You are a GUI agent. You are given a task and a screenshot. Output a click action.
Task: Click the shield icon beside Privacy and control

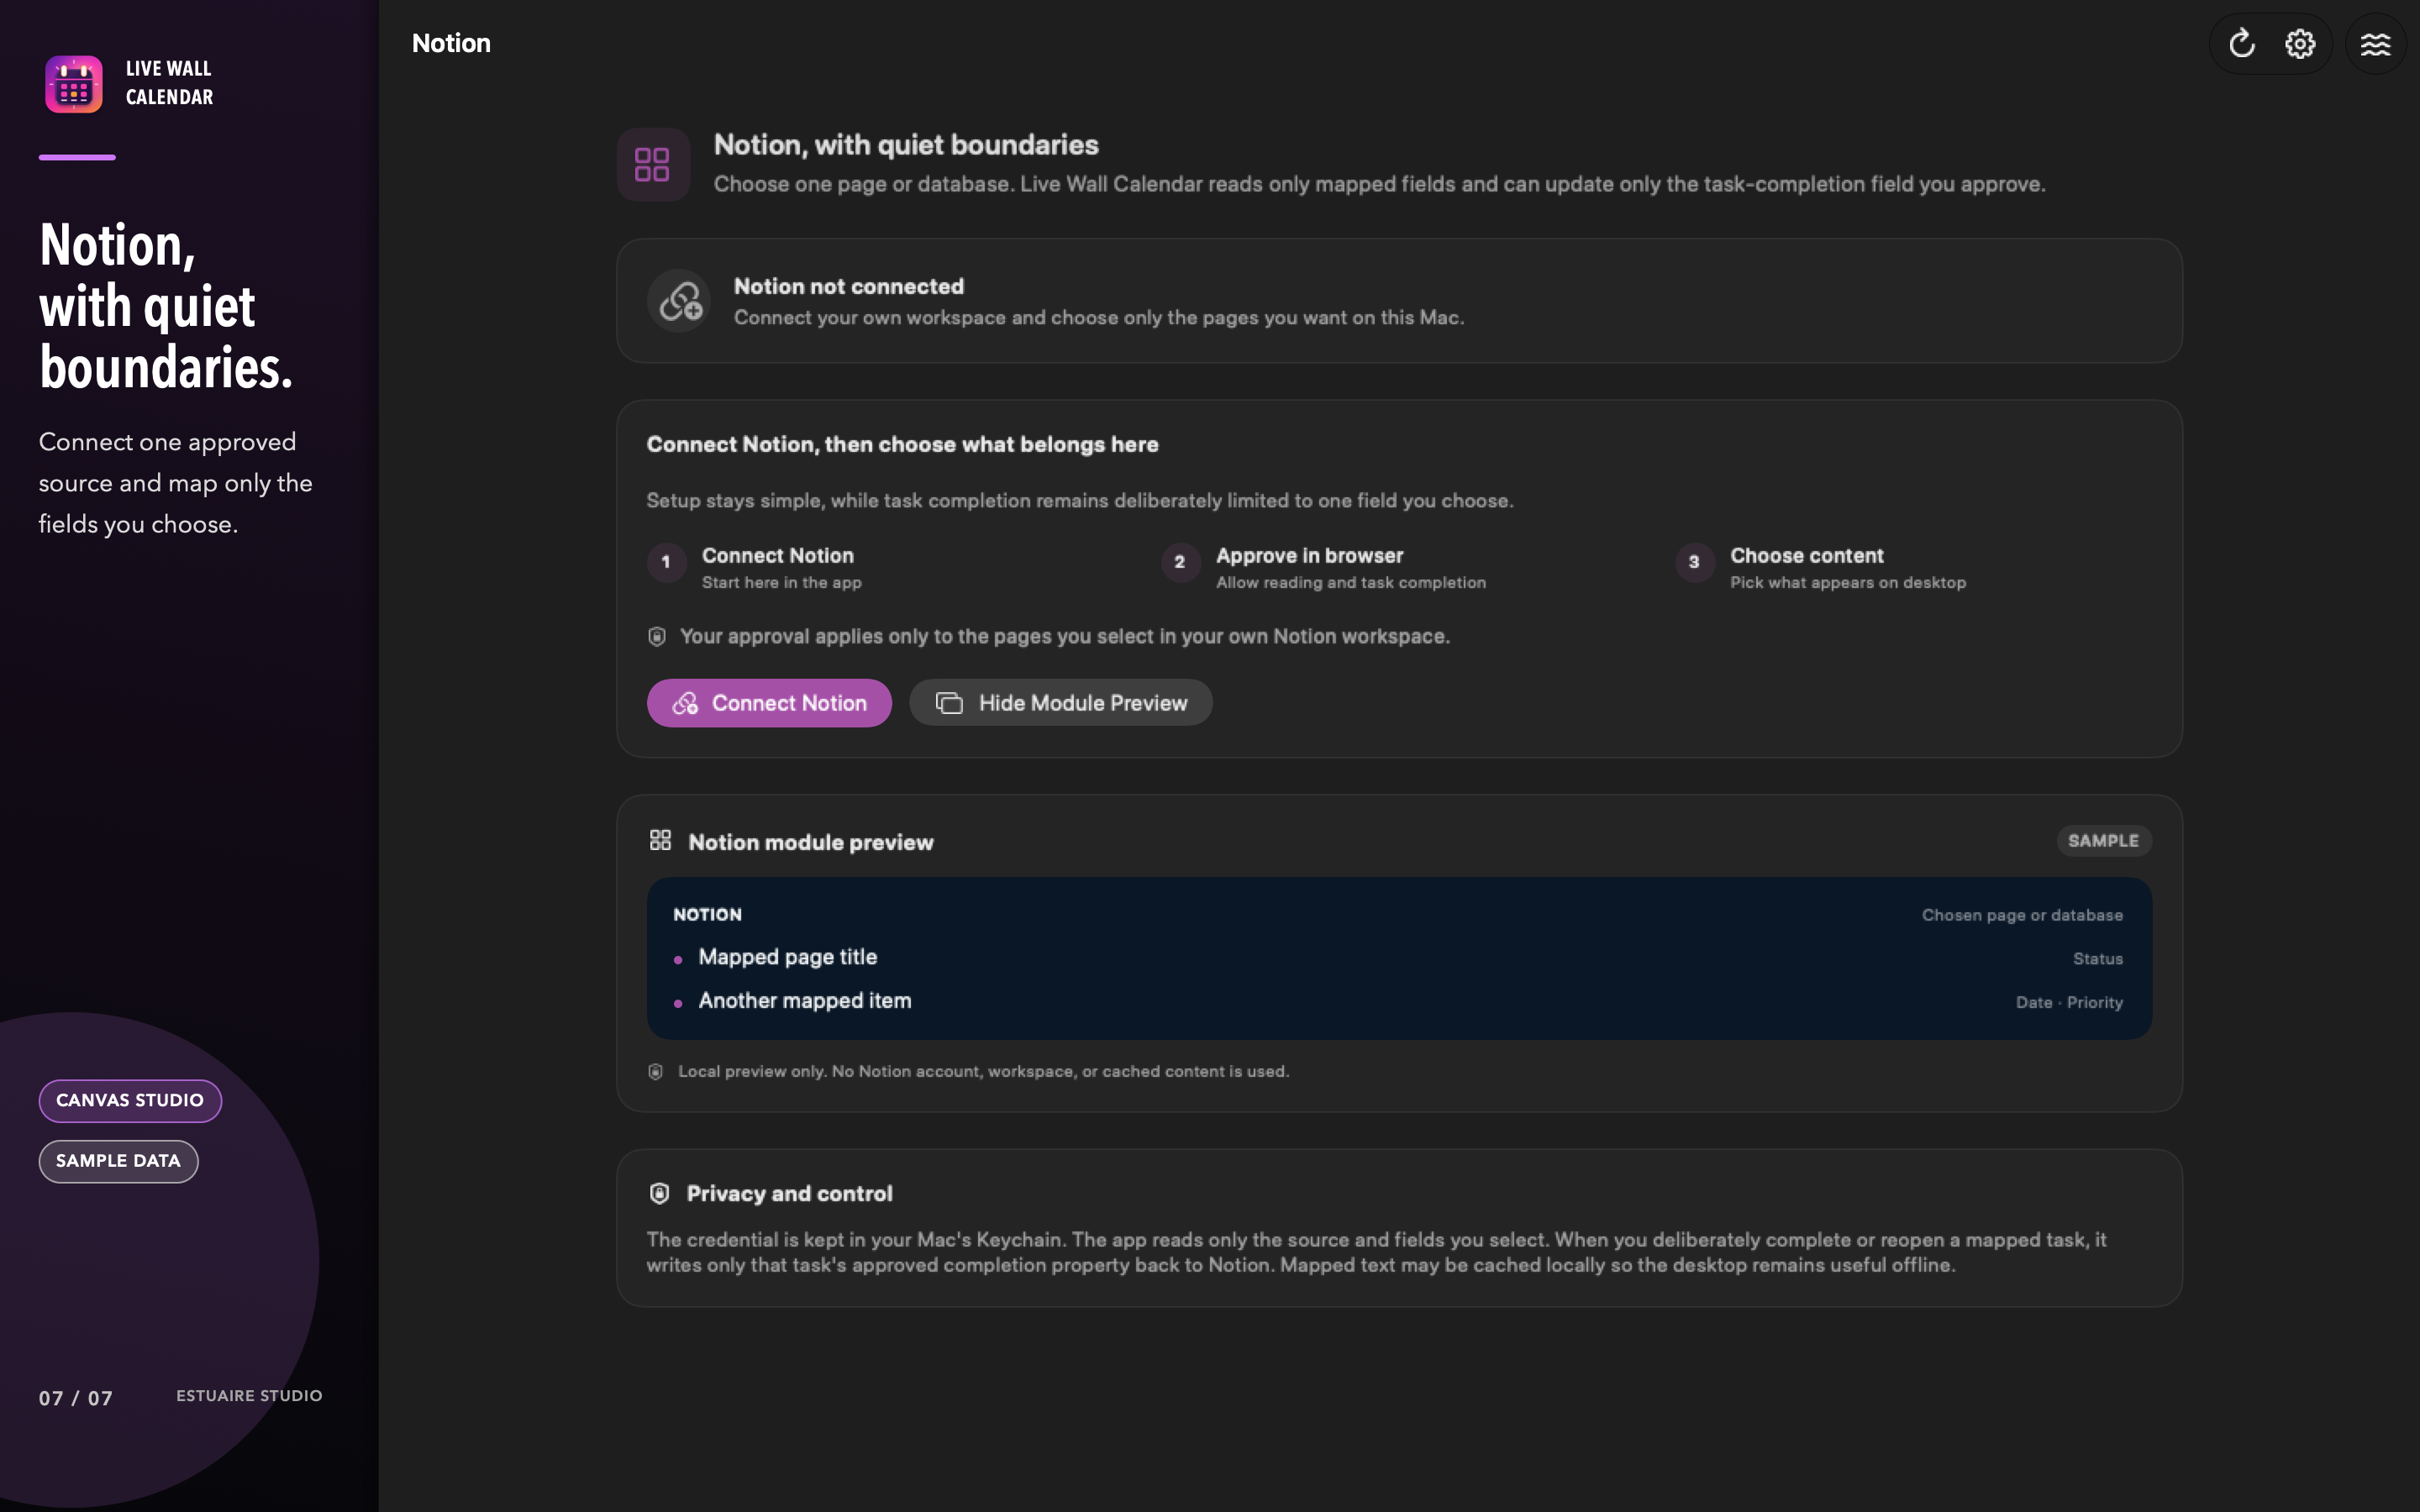pyautogui.click(x=659, y=1193)
